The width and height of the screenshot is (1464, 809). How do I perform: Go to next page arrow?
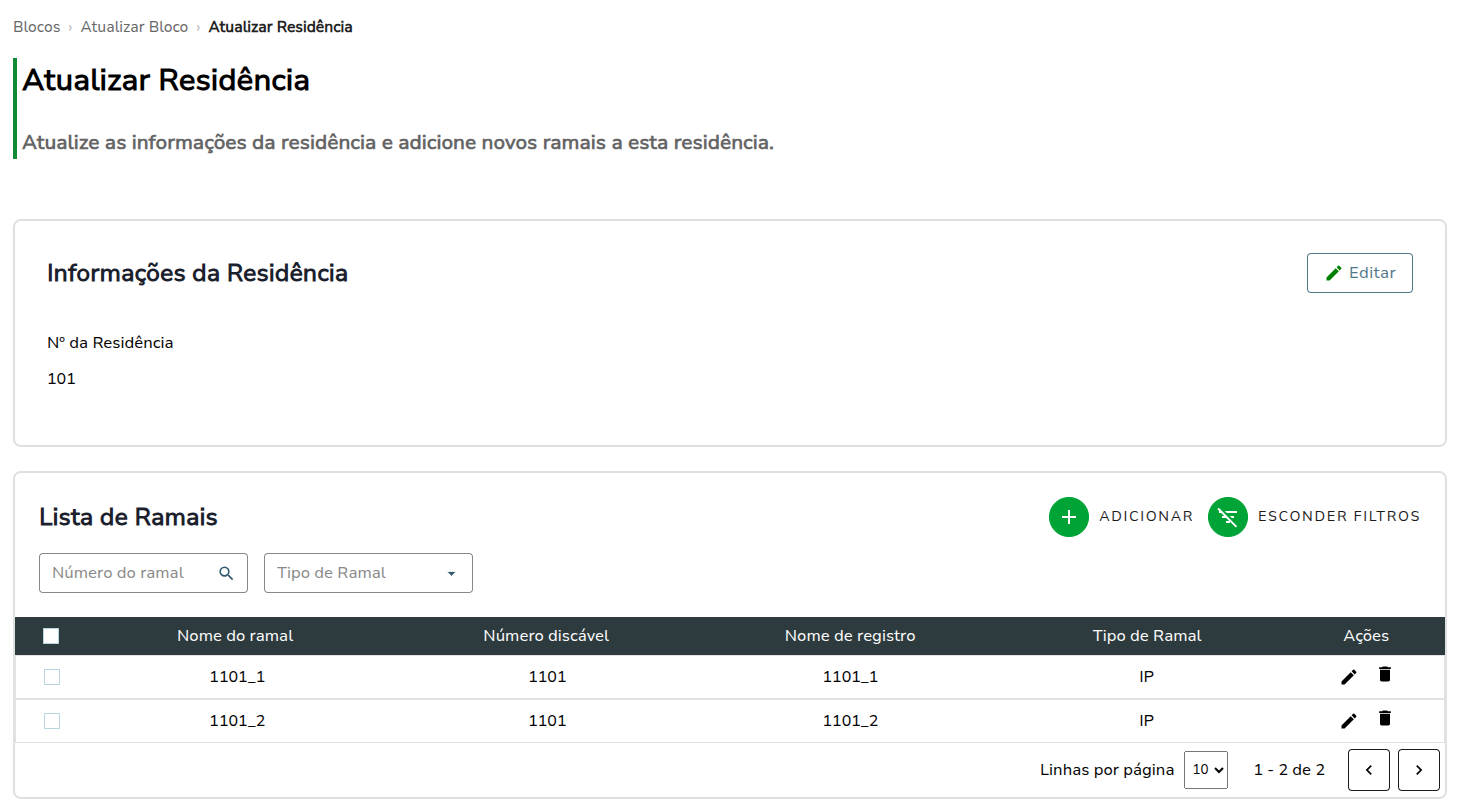click(1419, 770)
